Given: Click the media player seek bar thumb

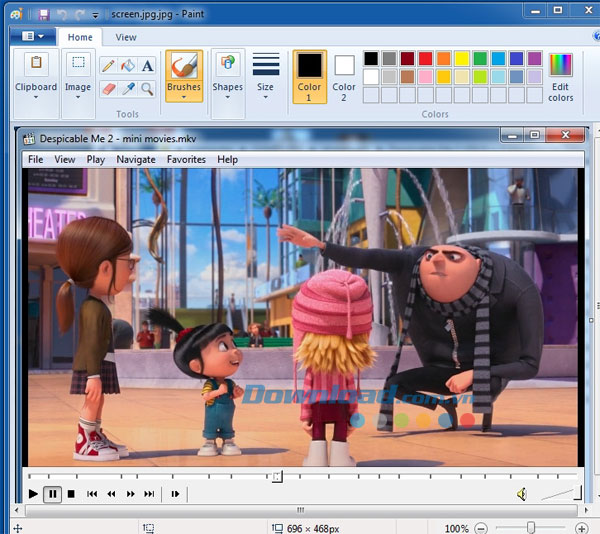Looking at the screenshot, I should (277, 477).
